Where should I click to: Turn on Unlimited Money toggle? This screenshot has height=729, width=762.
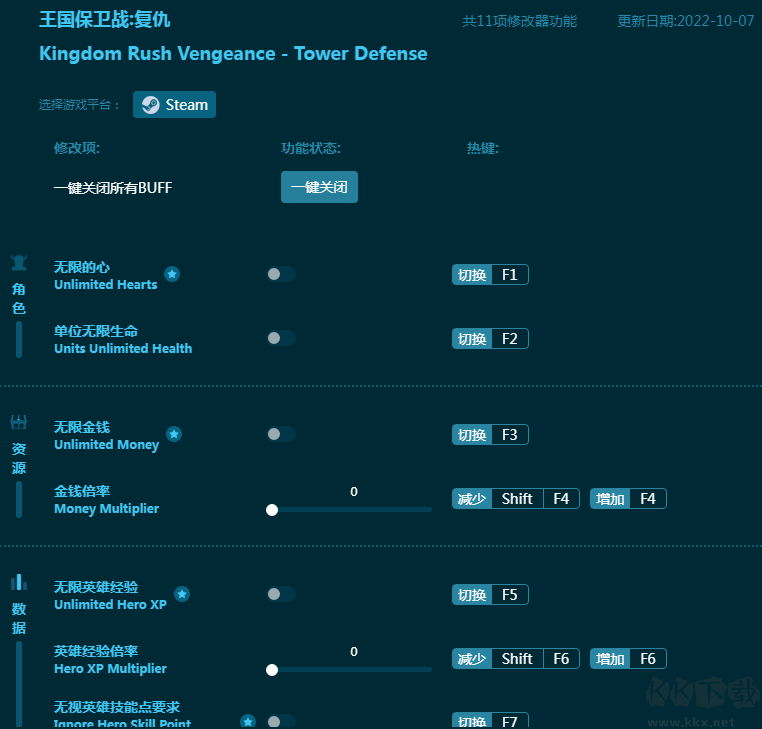coord(281,434)
